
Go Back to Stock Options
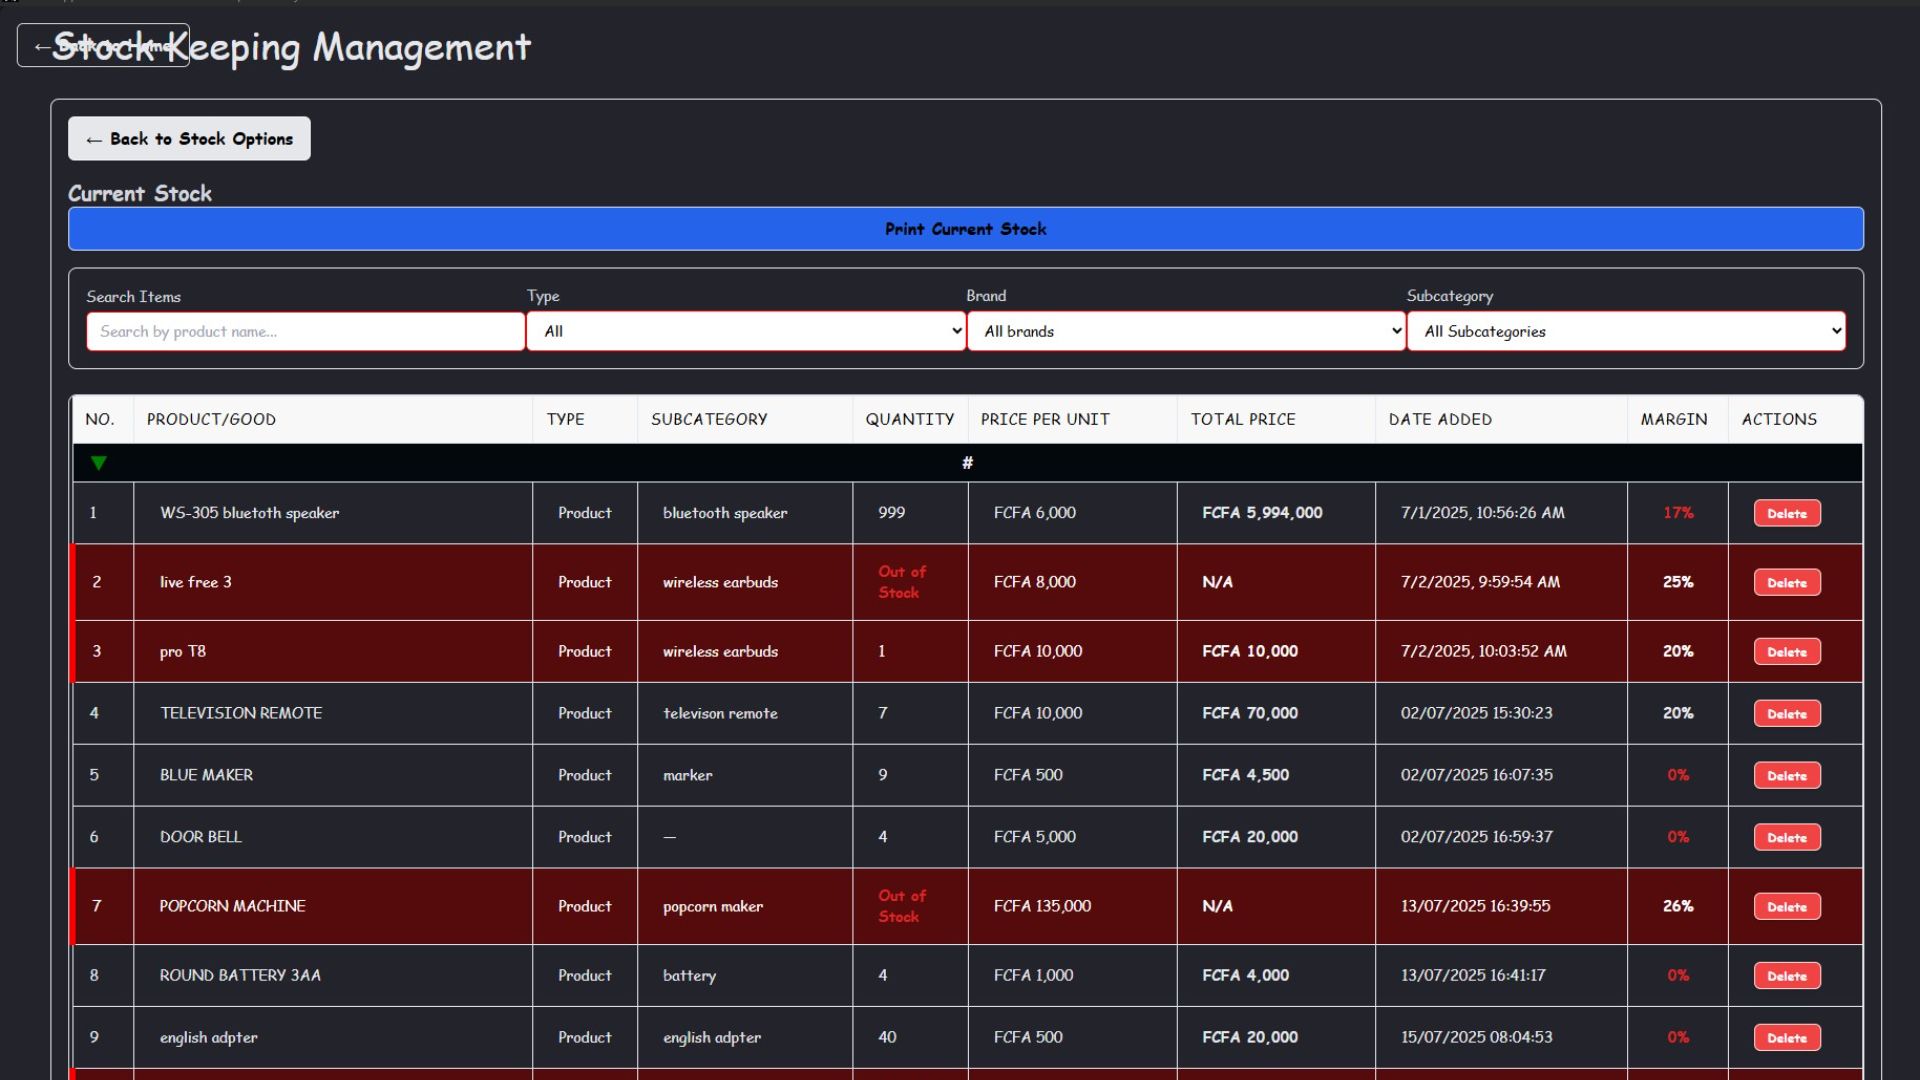tap(189, 139)
